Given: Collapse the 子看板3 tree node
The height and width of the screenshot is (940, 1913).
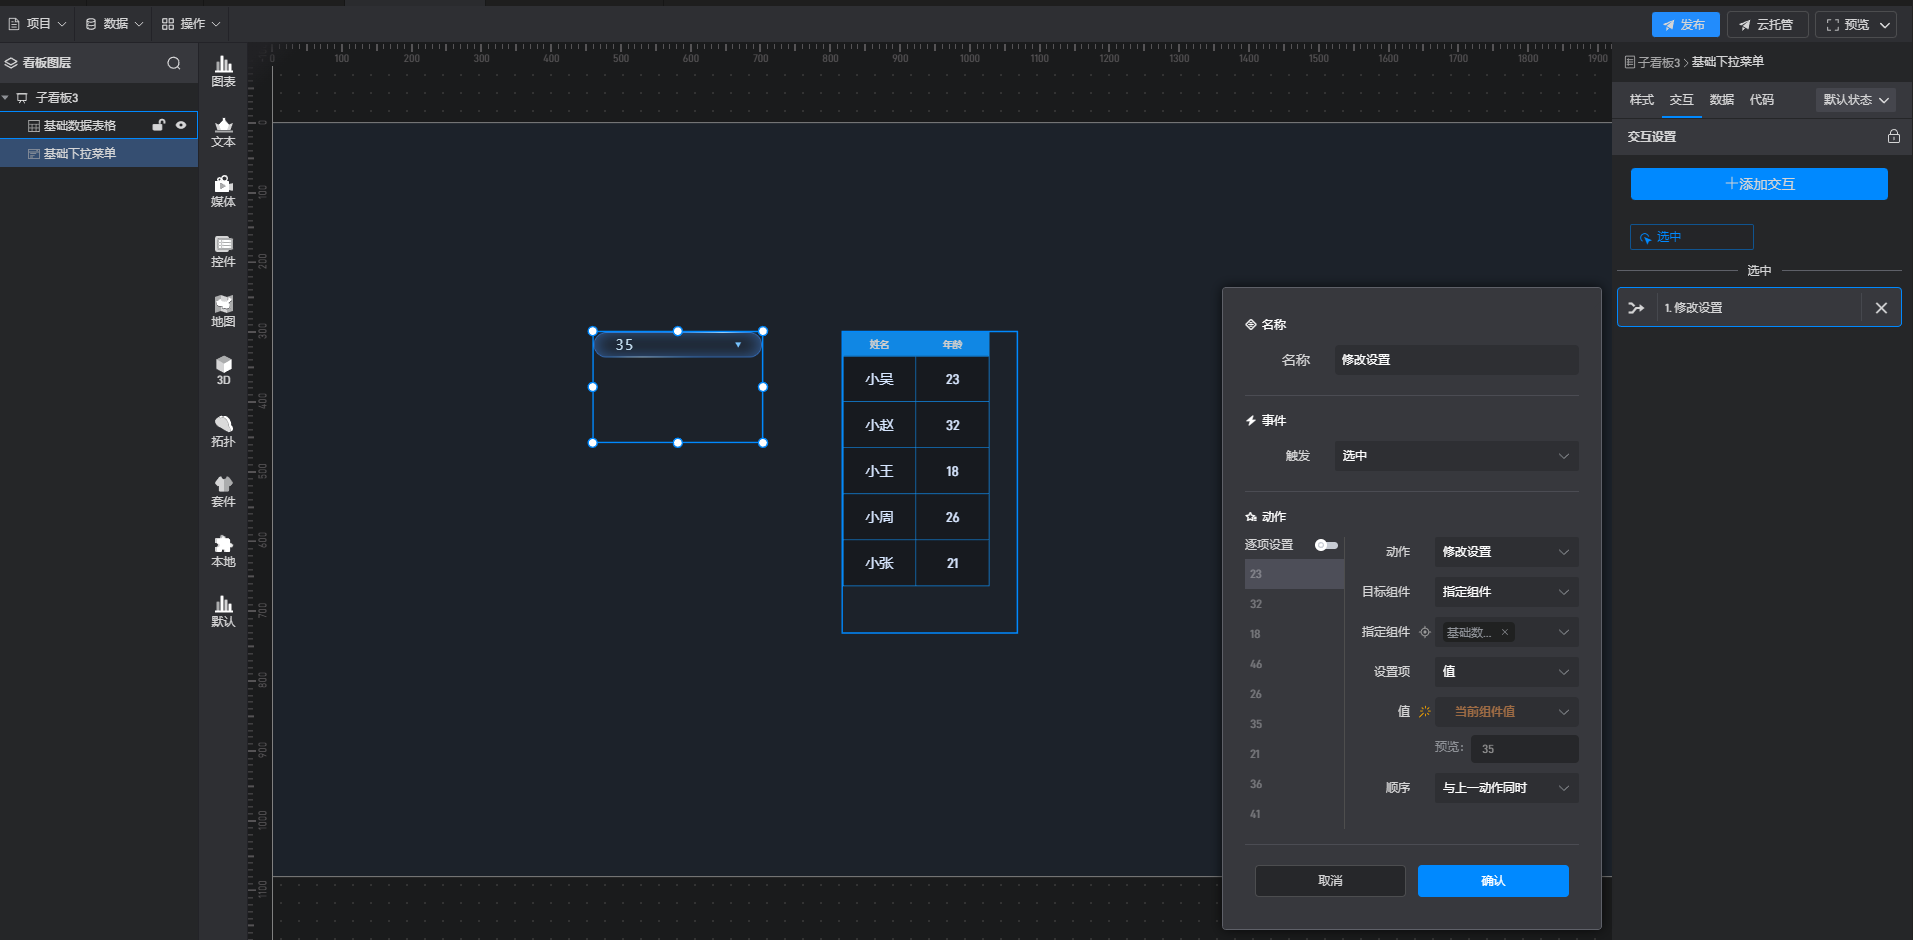Looking at the screenshot, I should pyautogui.click(x=6, y=98).
